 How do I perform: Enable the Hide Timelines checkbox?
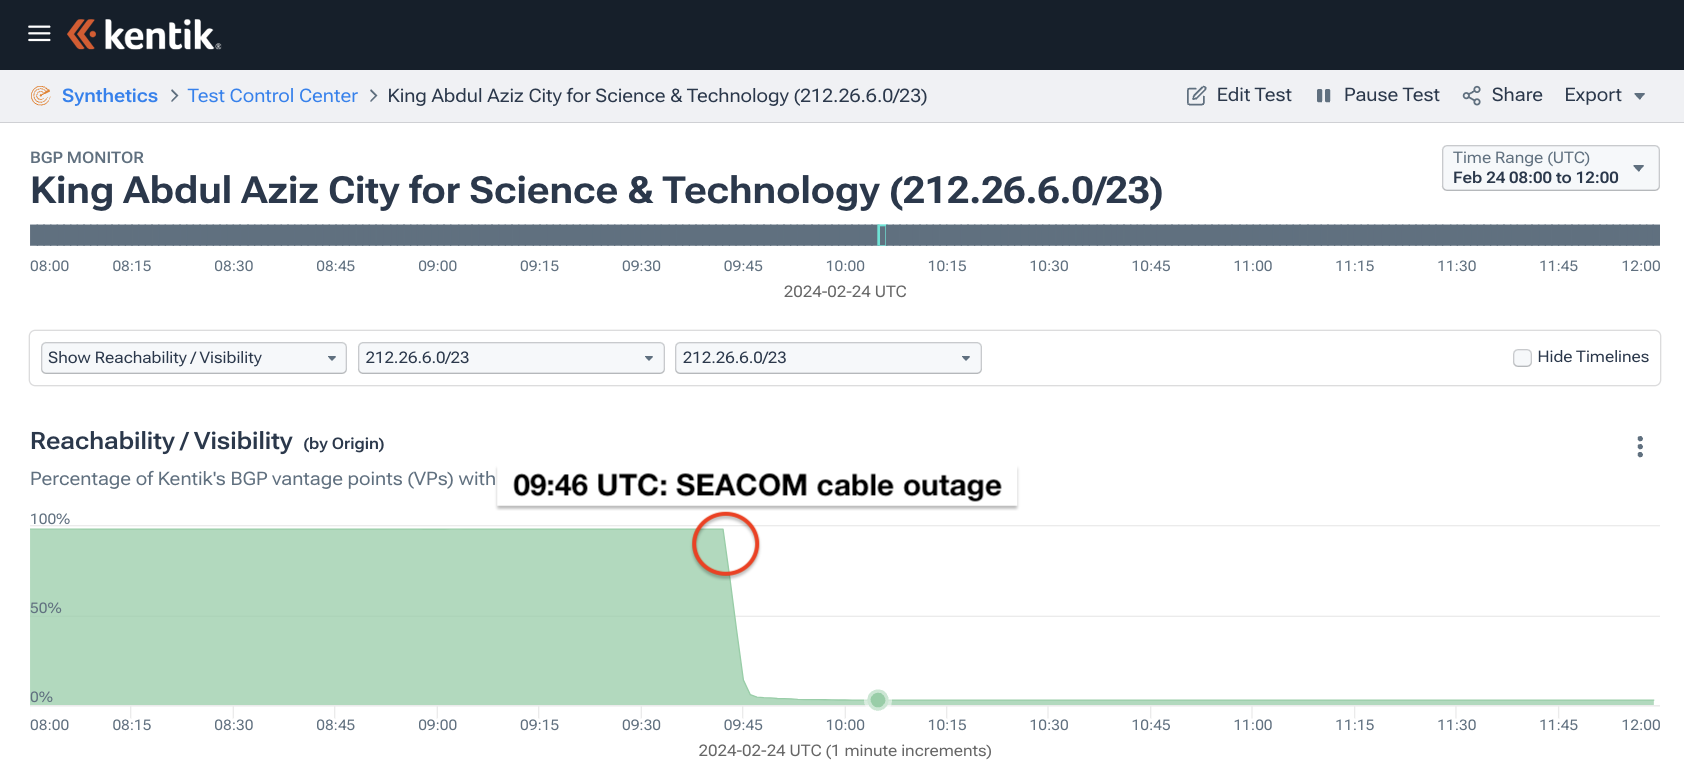[1522, 358]
